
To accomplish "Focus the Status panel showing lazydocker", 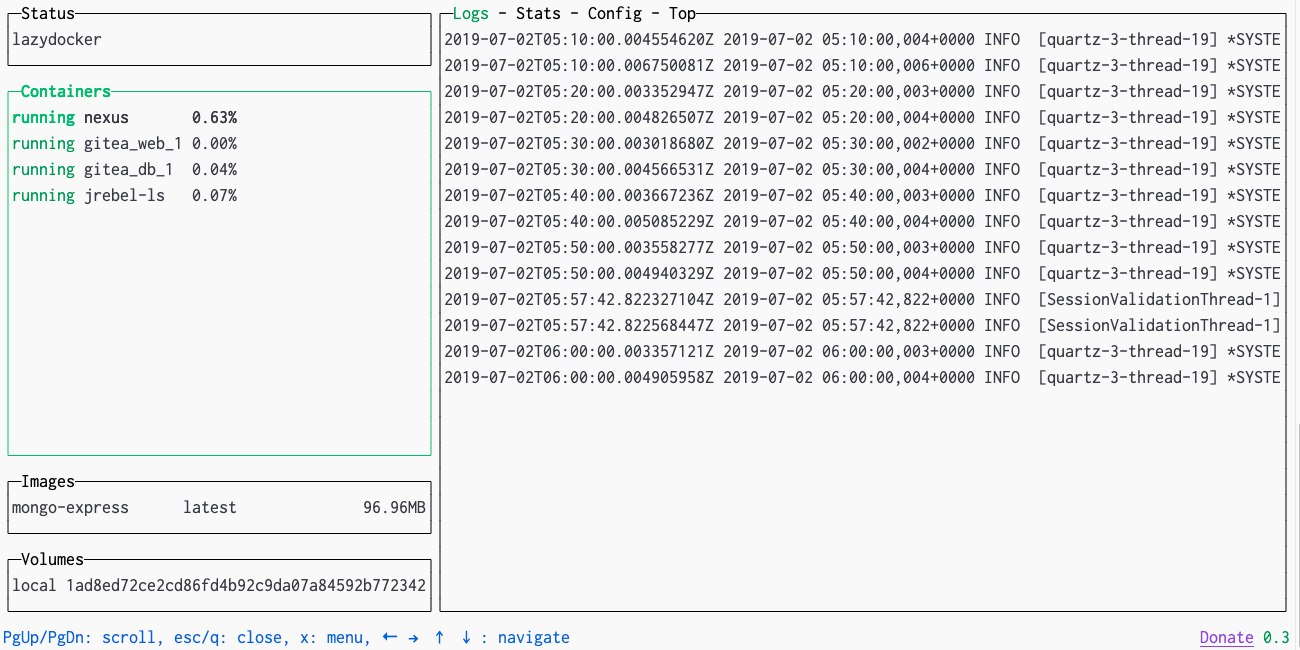I will click(218, 40).
